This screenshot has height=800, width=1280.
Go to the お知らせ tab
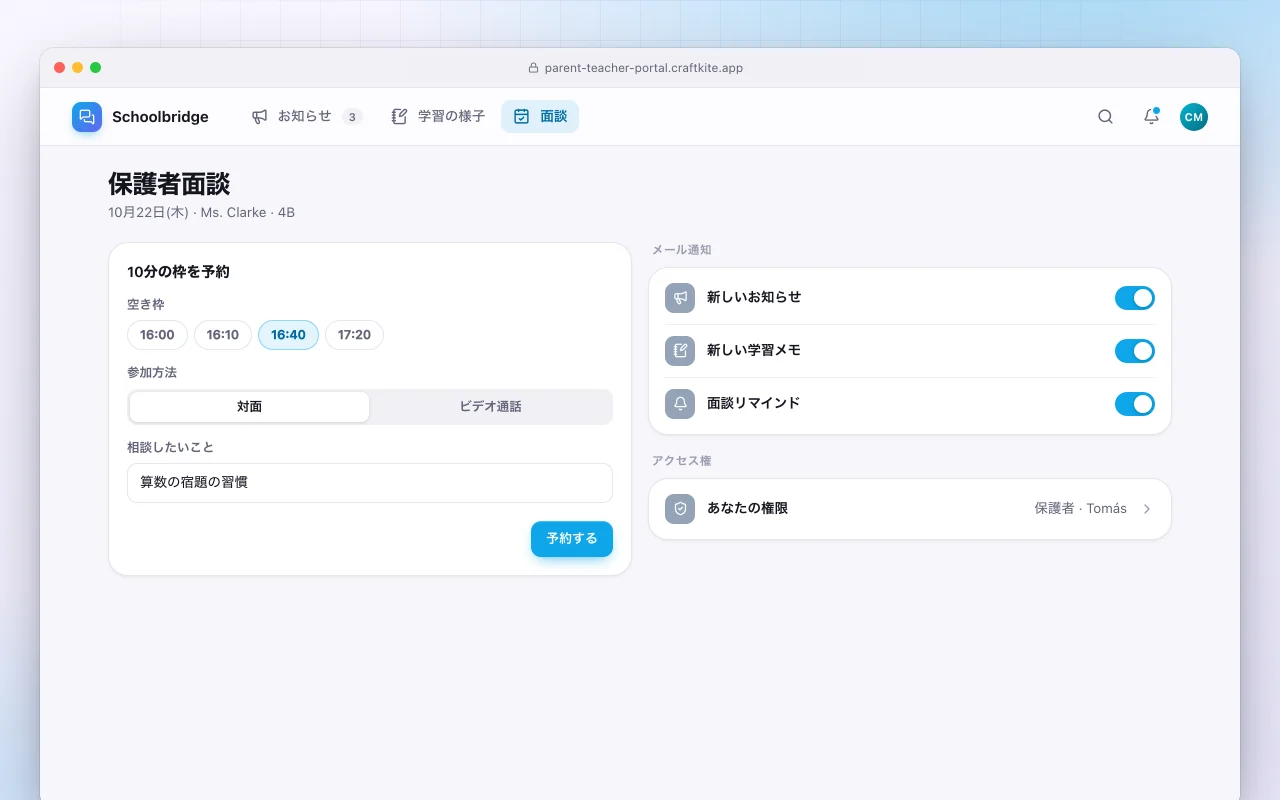[306, 117]
